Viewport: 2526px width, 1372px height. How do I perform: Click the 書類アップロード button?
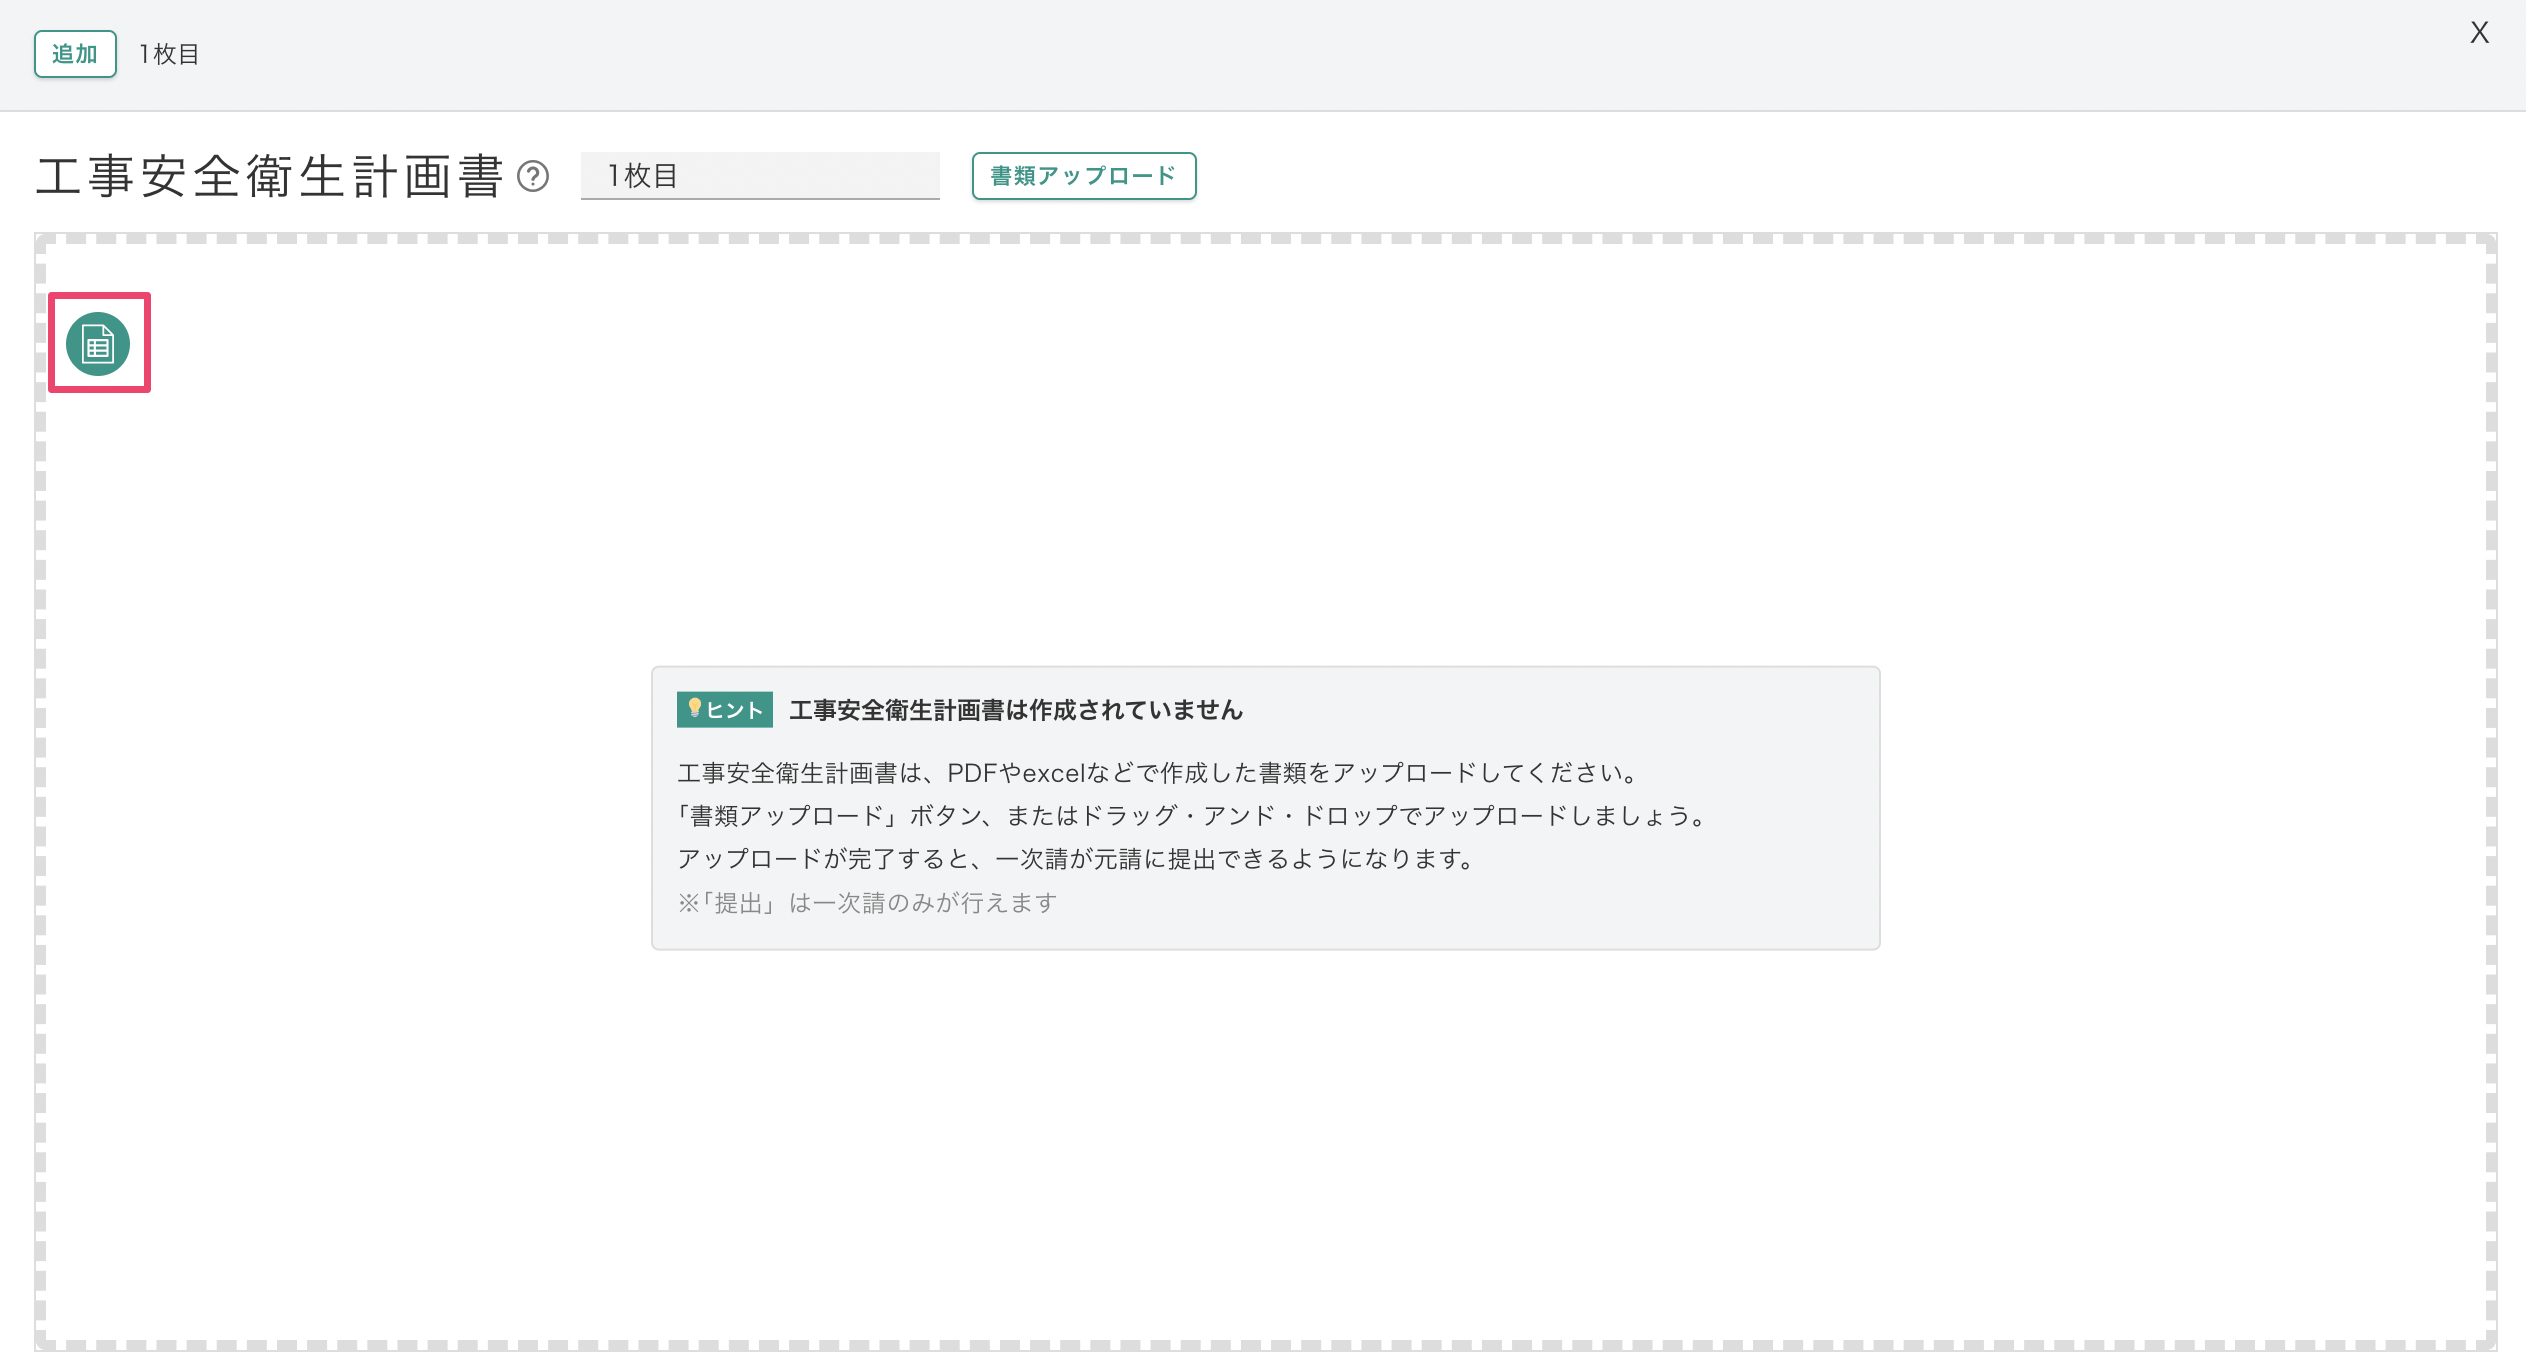click(x=1083, y=176)
